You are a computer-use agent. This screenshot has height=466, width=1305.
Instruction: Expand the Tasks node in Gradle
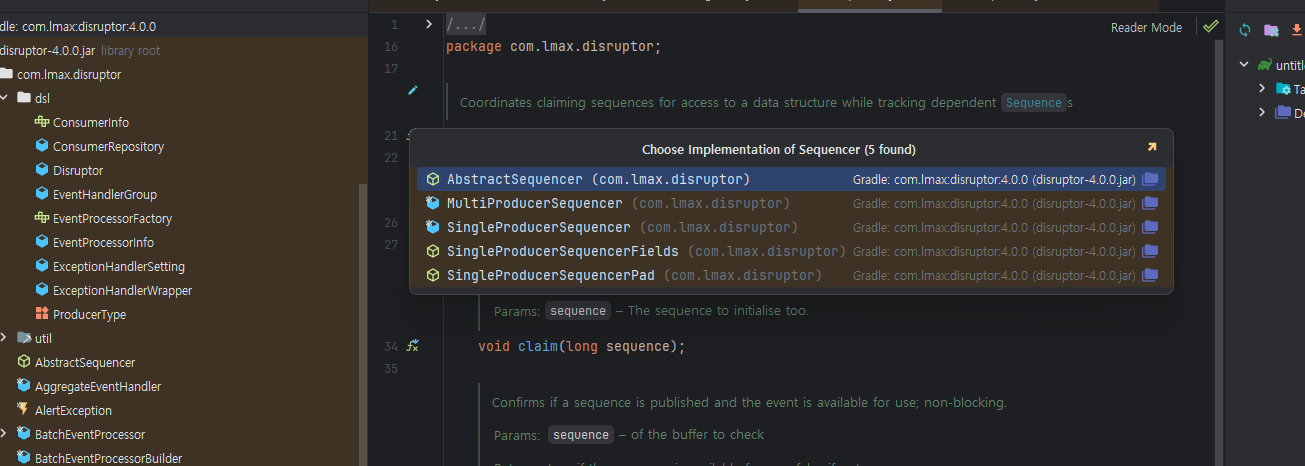pyautogui.click(x=1263, y=89)
